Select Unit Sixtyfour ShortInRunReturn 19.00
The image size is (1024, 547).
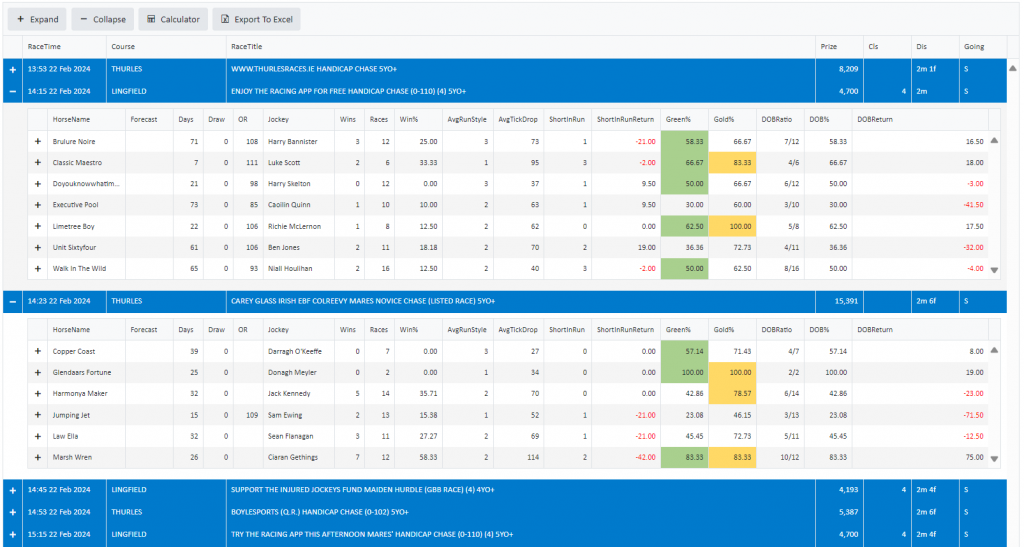[x=647, y=247]
